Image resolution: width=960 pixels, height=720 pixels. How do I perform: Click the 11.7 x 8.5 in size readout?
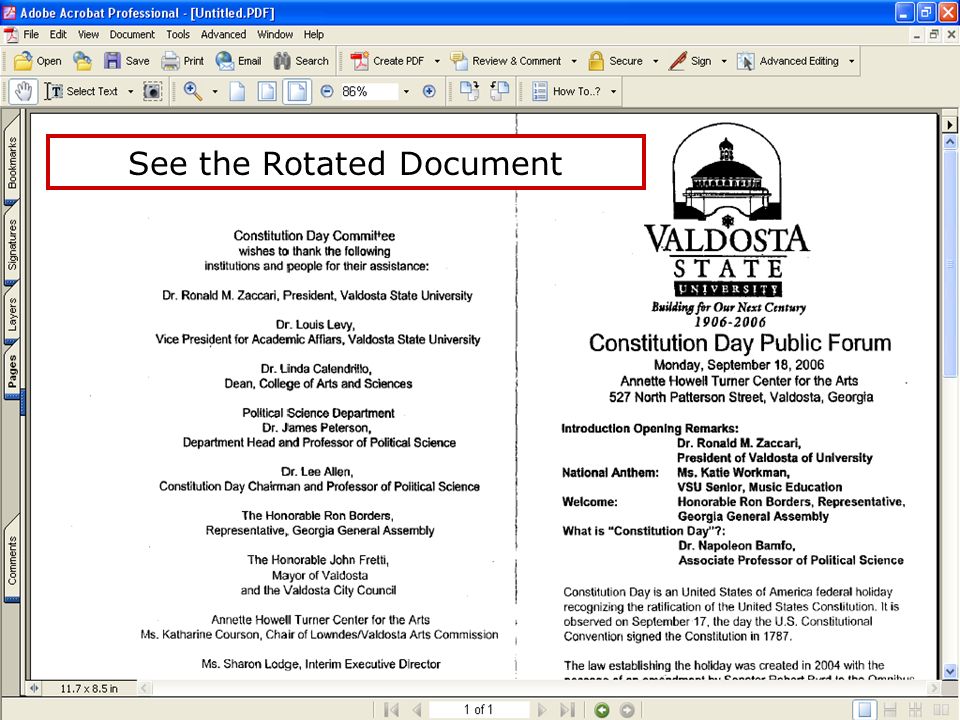pyautogui.click(x=89, y=689)
